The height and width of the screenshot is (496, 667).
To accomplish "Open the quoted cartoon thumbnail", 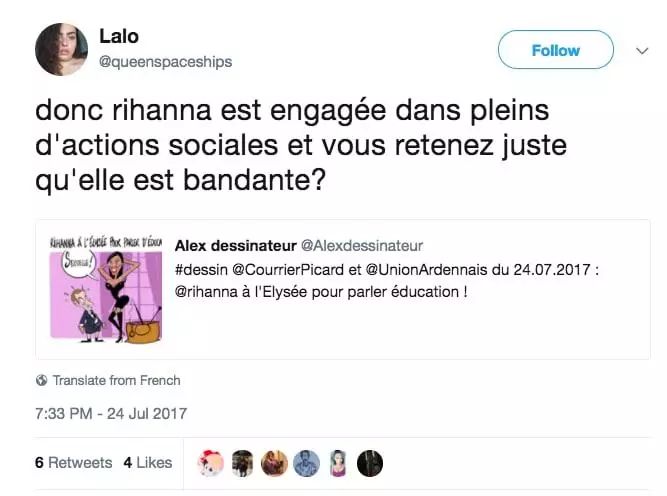I will coord(106,290).
